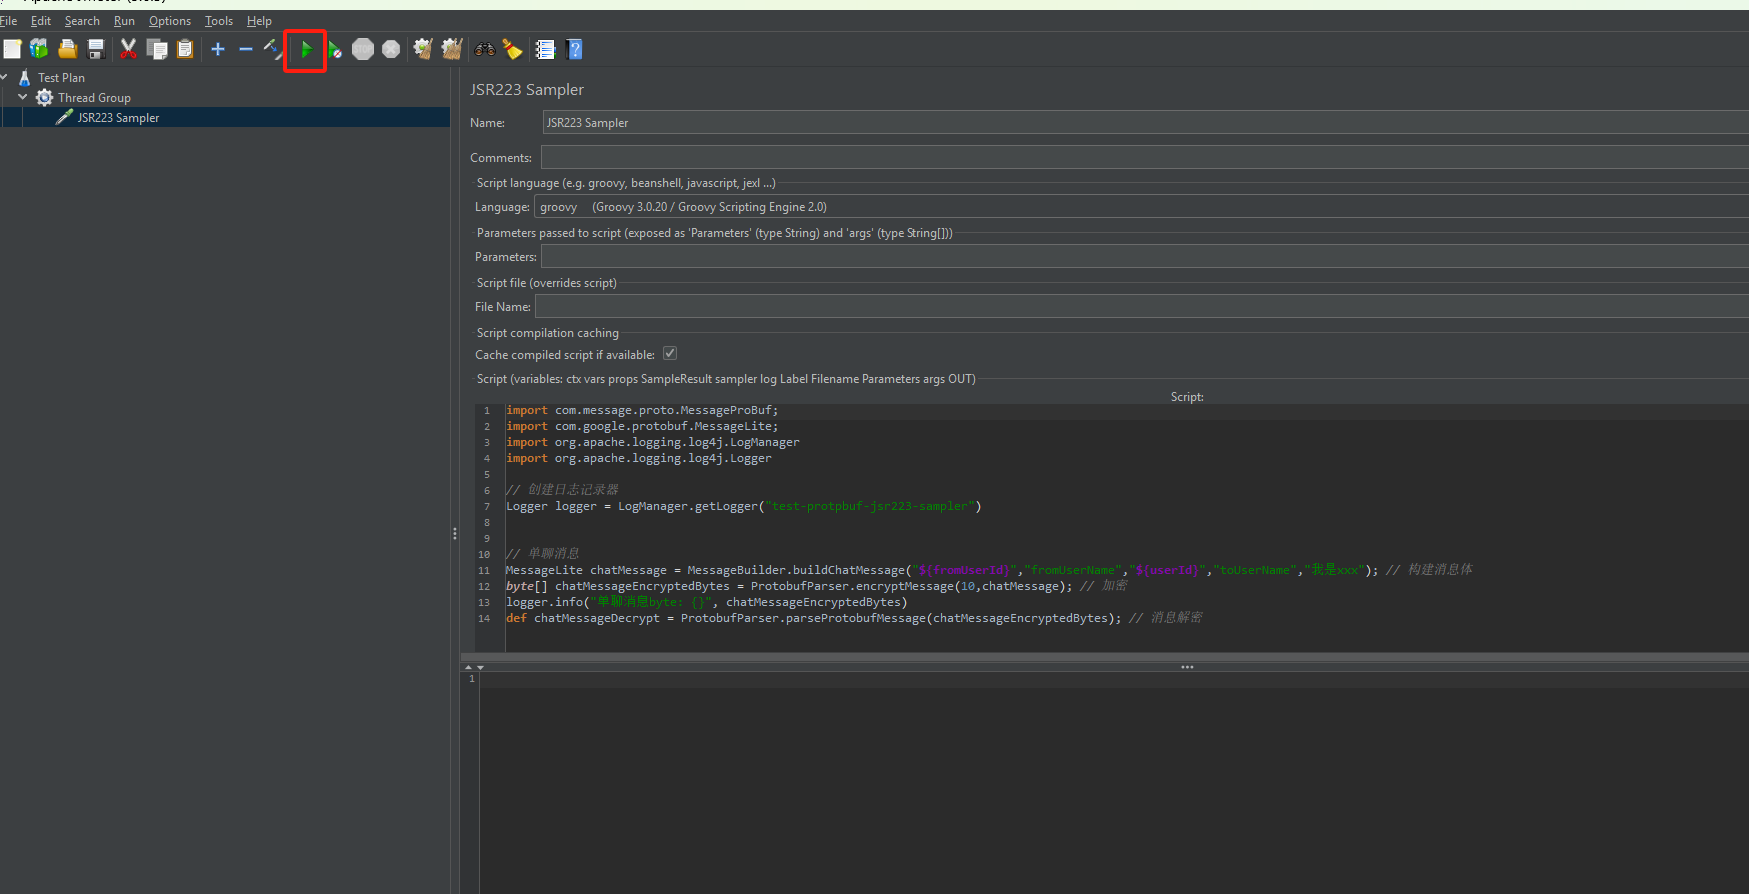Screen dimensions: 1749x894
Task: Click the Cut scissors icon
Action: [128, 49]
